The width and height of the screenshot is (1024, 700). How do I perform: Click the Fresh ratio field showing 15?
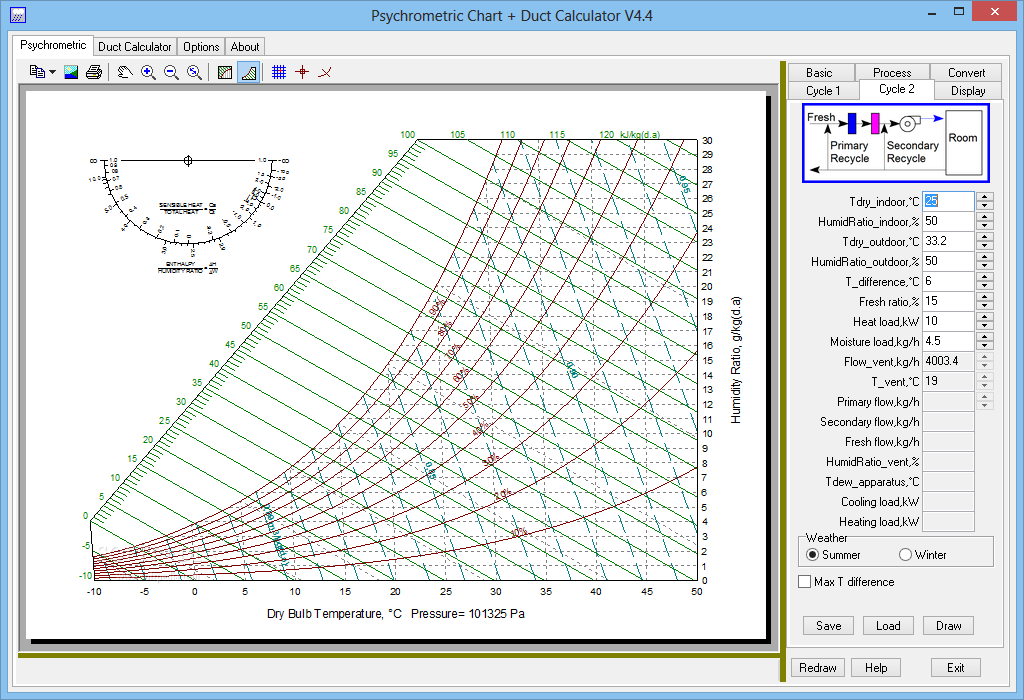pos(948,301)
